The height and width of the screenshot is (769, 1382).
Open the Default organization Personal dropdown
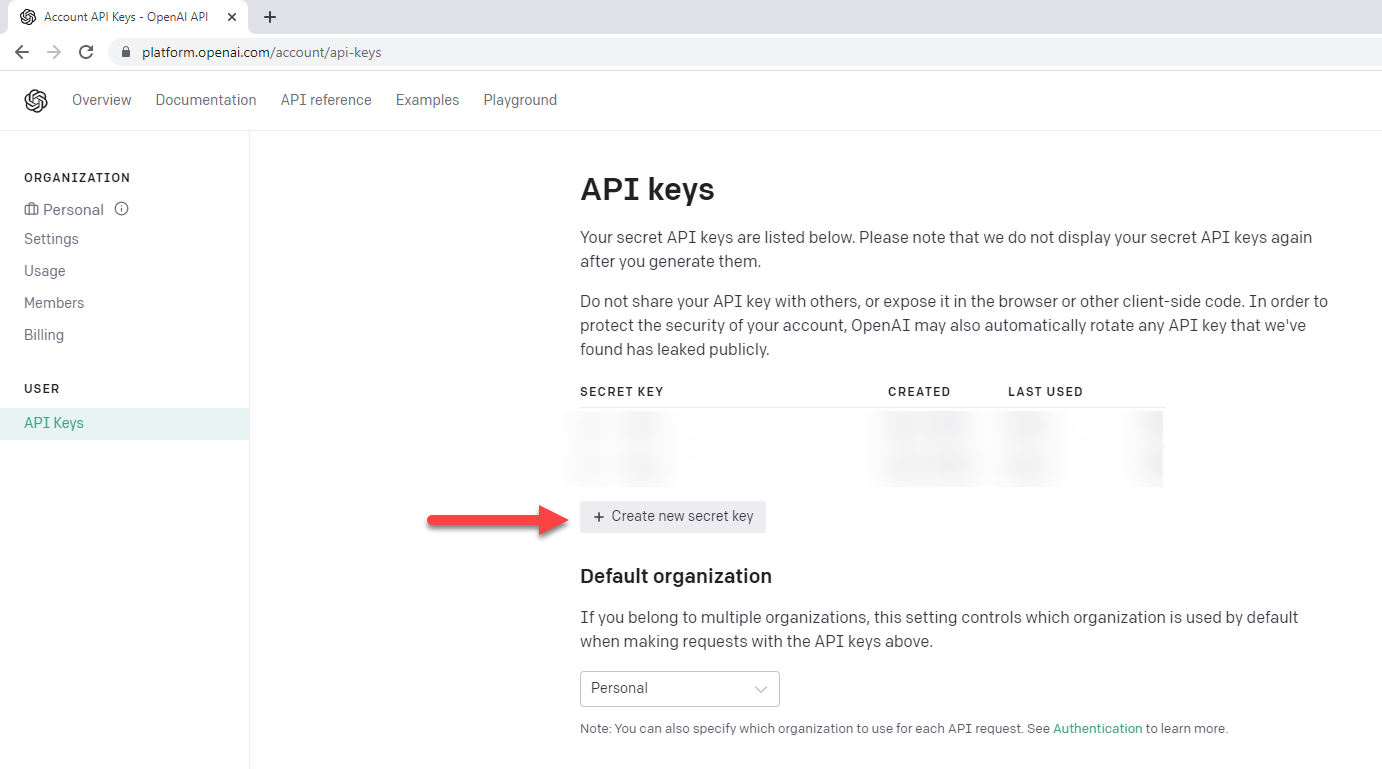pyautogui.click(x=679, y=689)
